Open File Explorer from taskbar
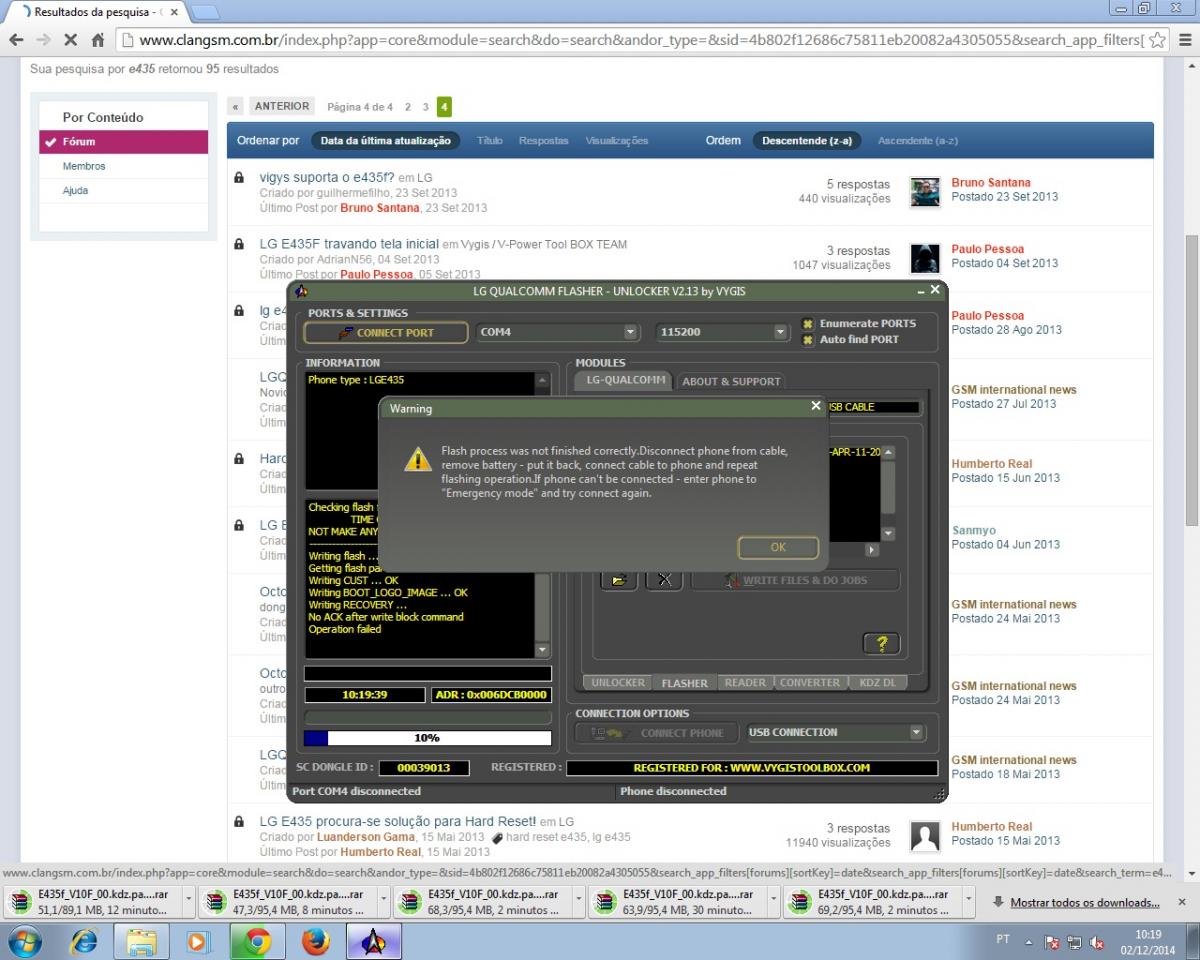The image size is (1200, 960). pyautogui.click(x=141, y=942)
